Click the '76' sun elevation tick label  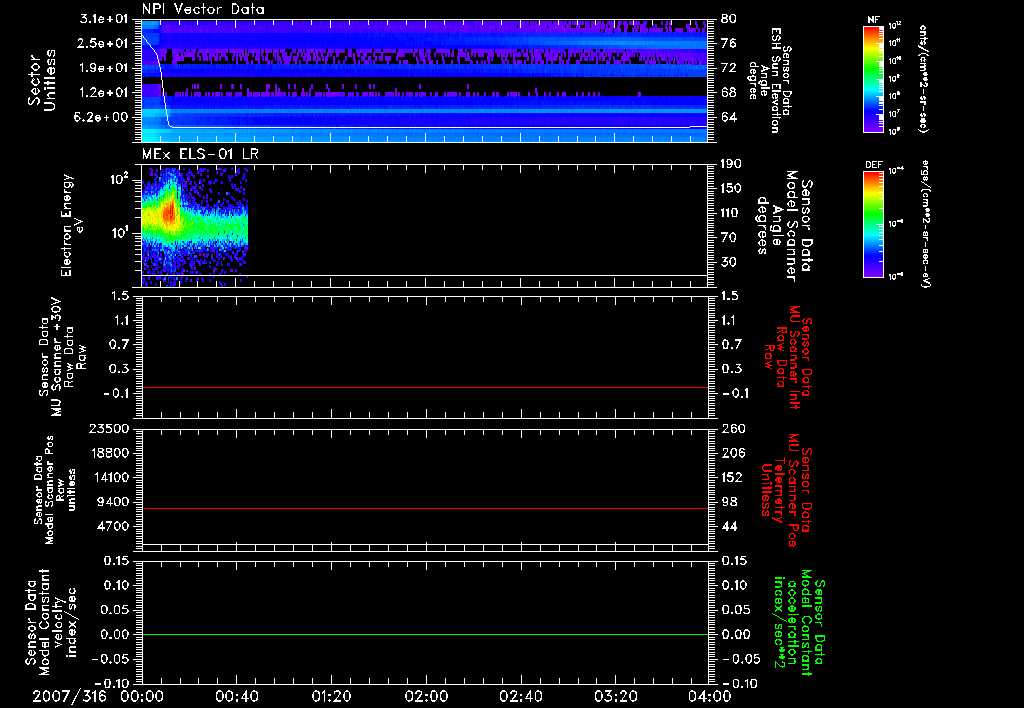click(729, 43)
